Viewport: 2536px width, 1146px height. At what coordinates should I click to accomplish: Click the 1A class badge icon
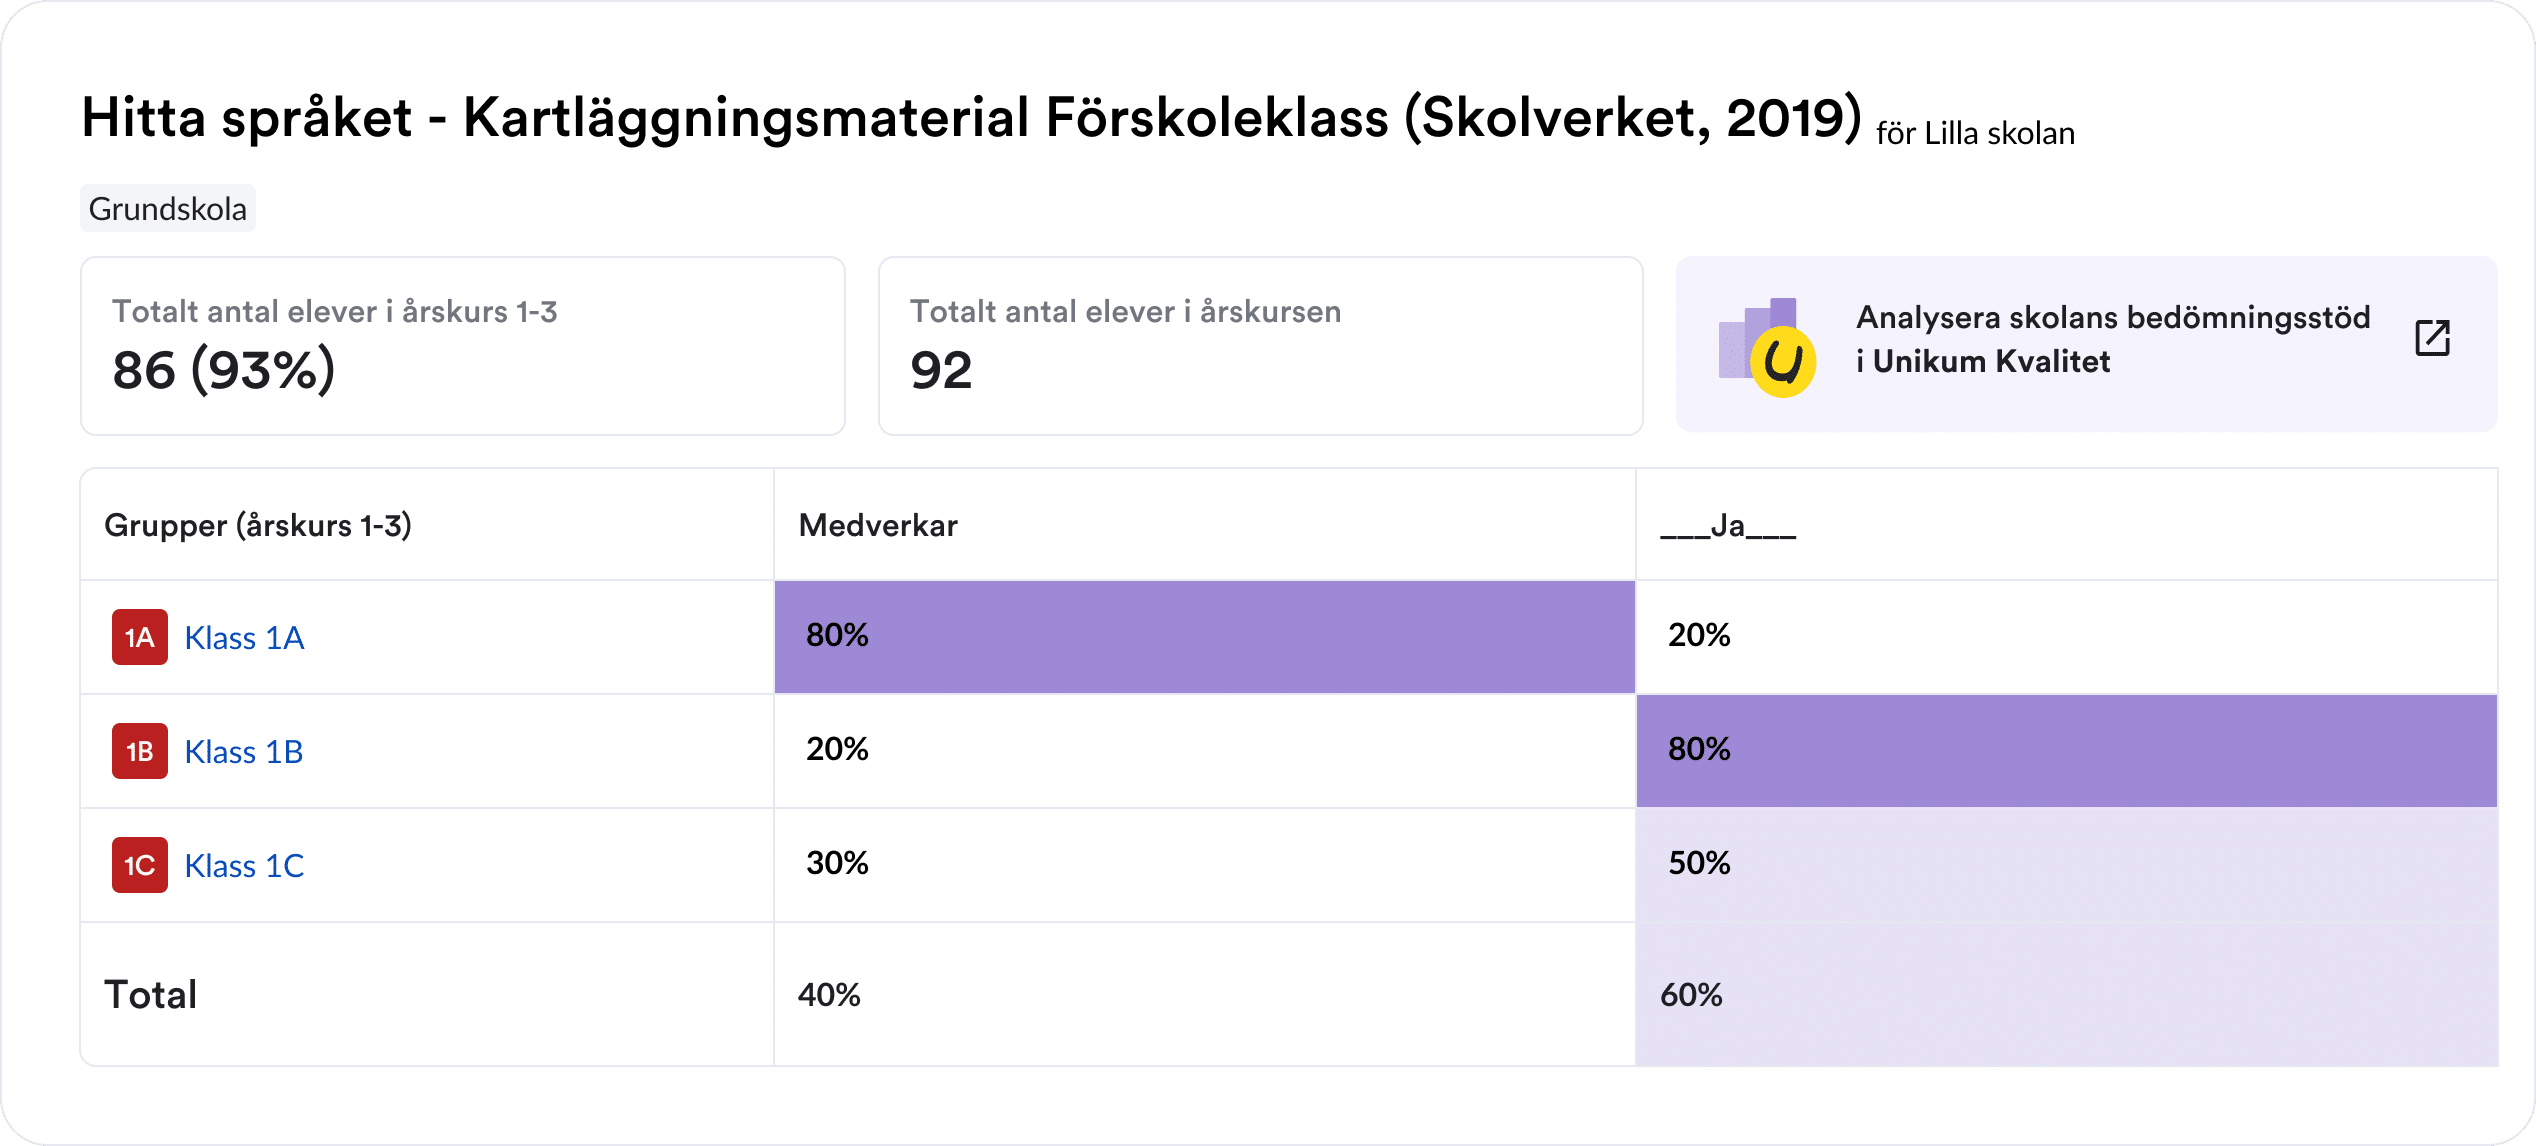tap(139, 637)
